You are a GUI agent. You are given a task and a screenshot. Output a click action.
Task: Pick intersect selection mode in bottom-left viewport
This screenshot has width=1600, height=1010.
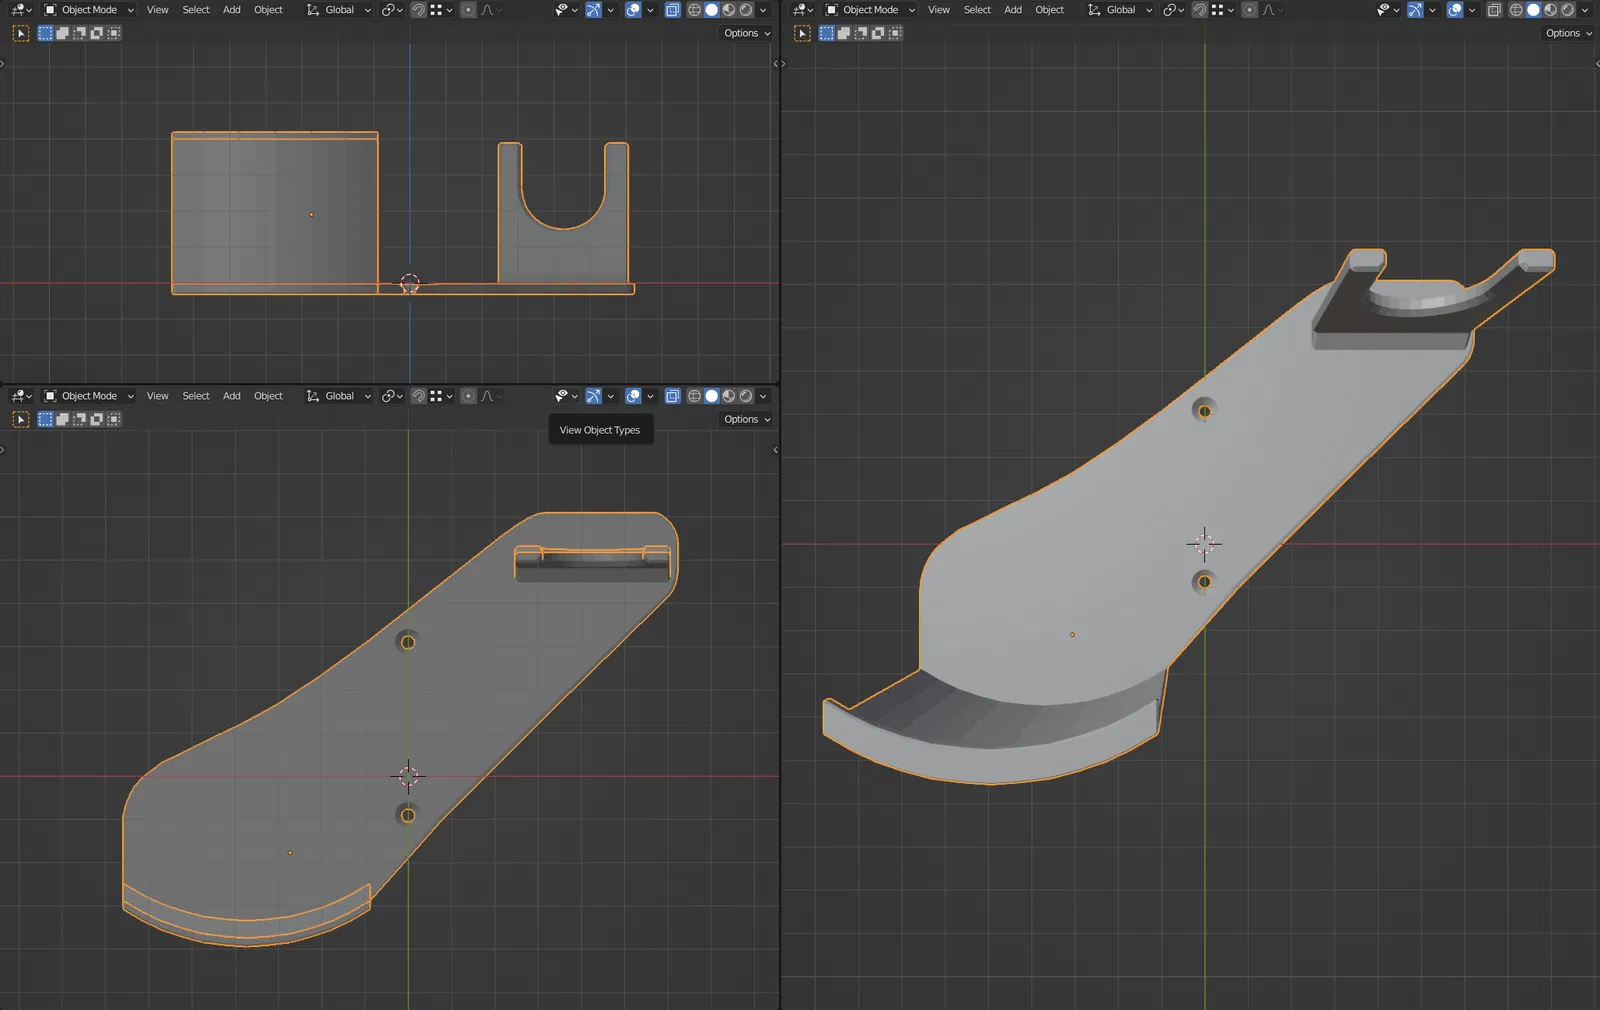(x=113, y=419)
